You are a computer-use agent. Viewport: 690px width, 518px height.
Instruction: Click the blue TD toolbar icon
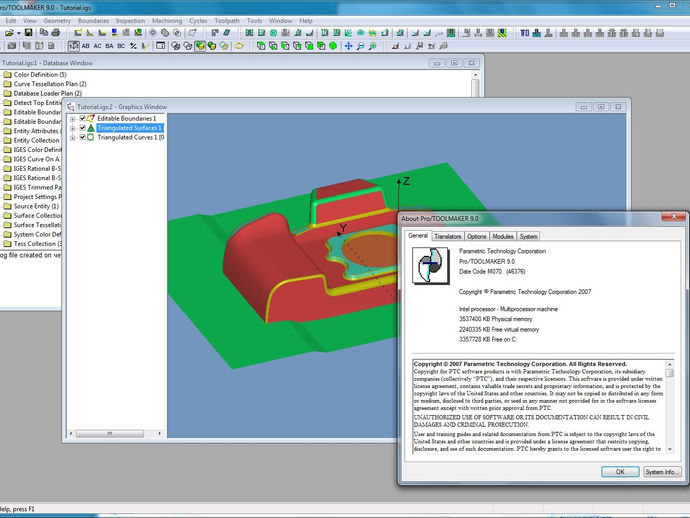[525, 33]
